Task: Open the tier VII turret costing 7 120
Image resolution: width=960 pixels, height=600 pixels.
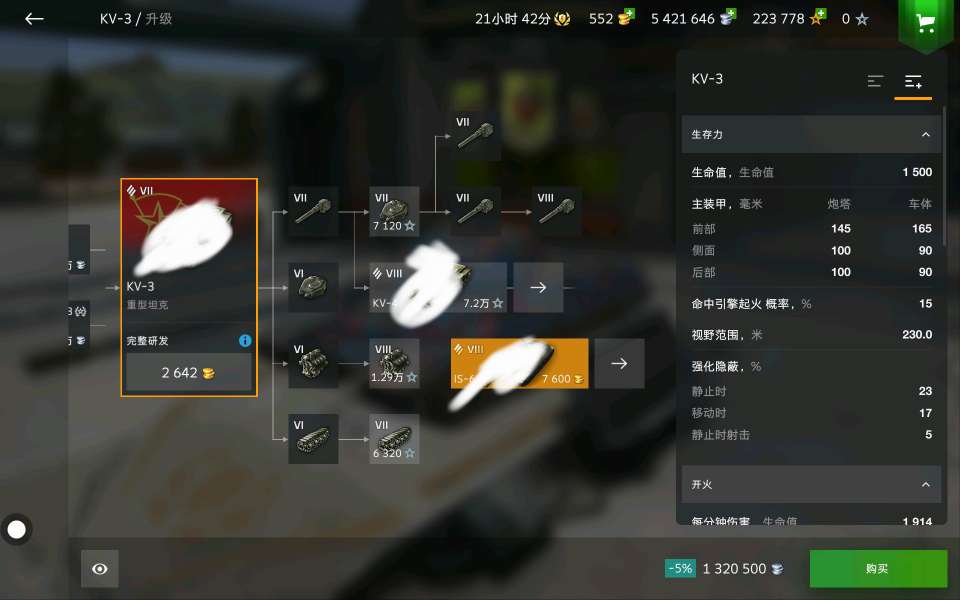Action: click(394, 211)
